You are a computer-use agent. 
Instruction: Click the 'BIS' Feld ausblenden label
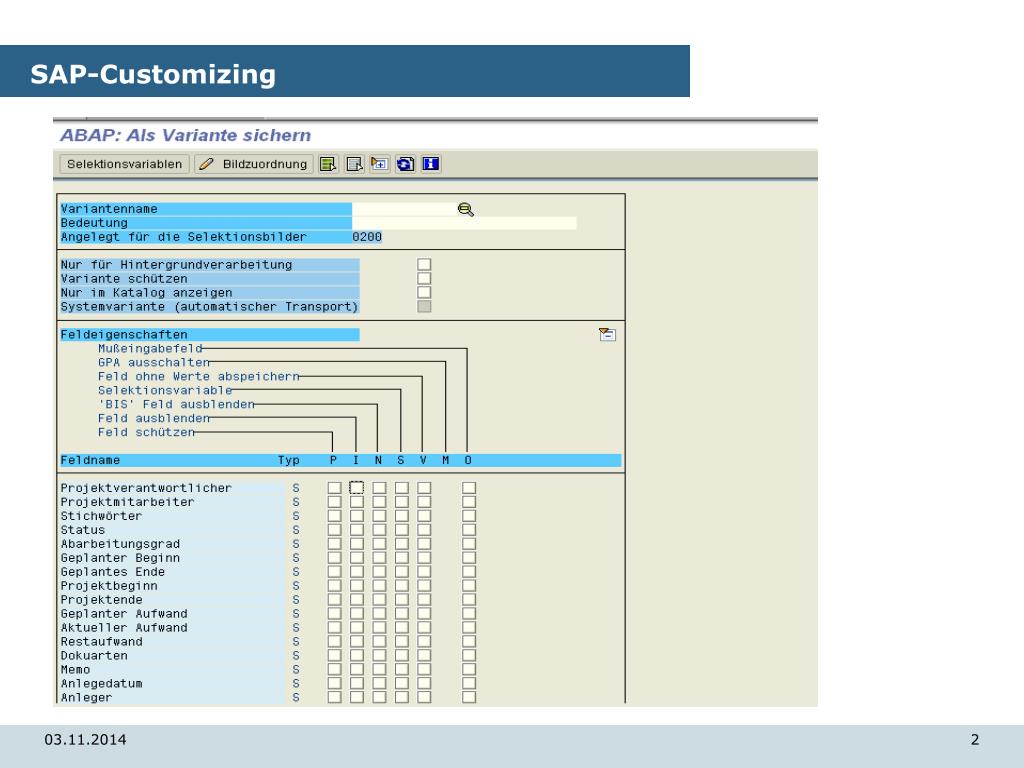(x=176, y=404)
